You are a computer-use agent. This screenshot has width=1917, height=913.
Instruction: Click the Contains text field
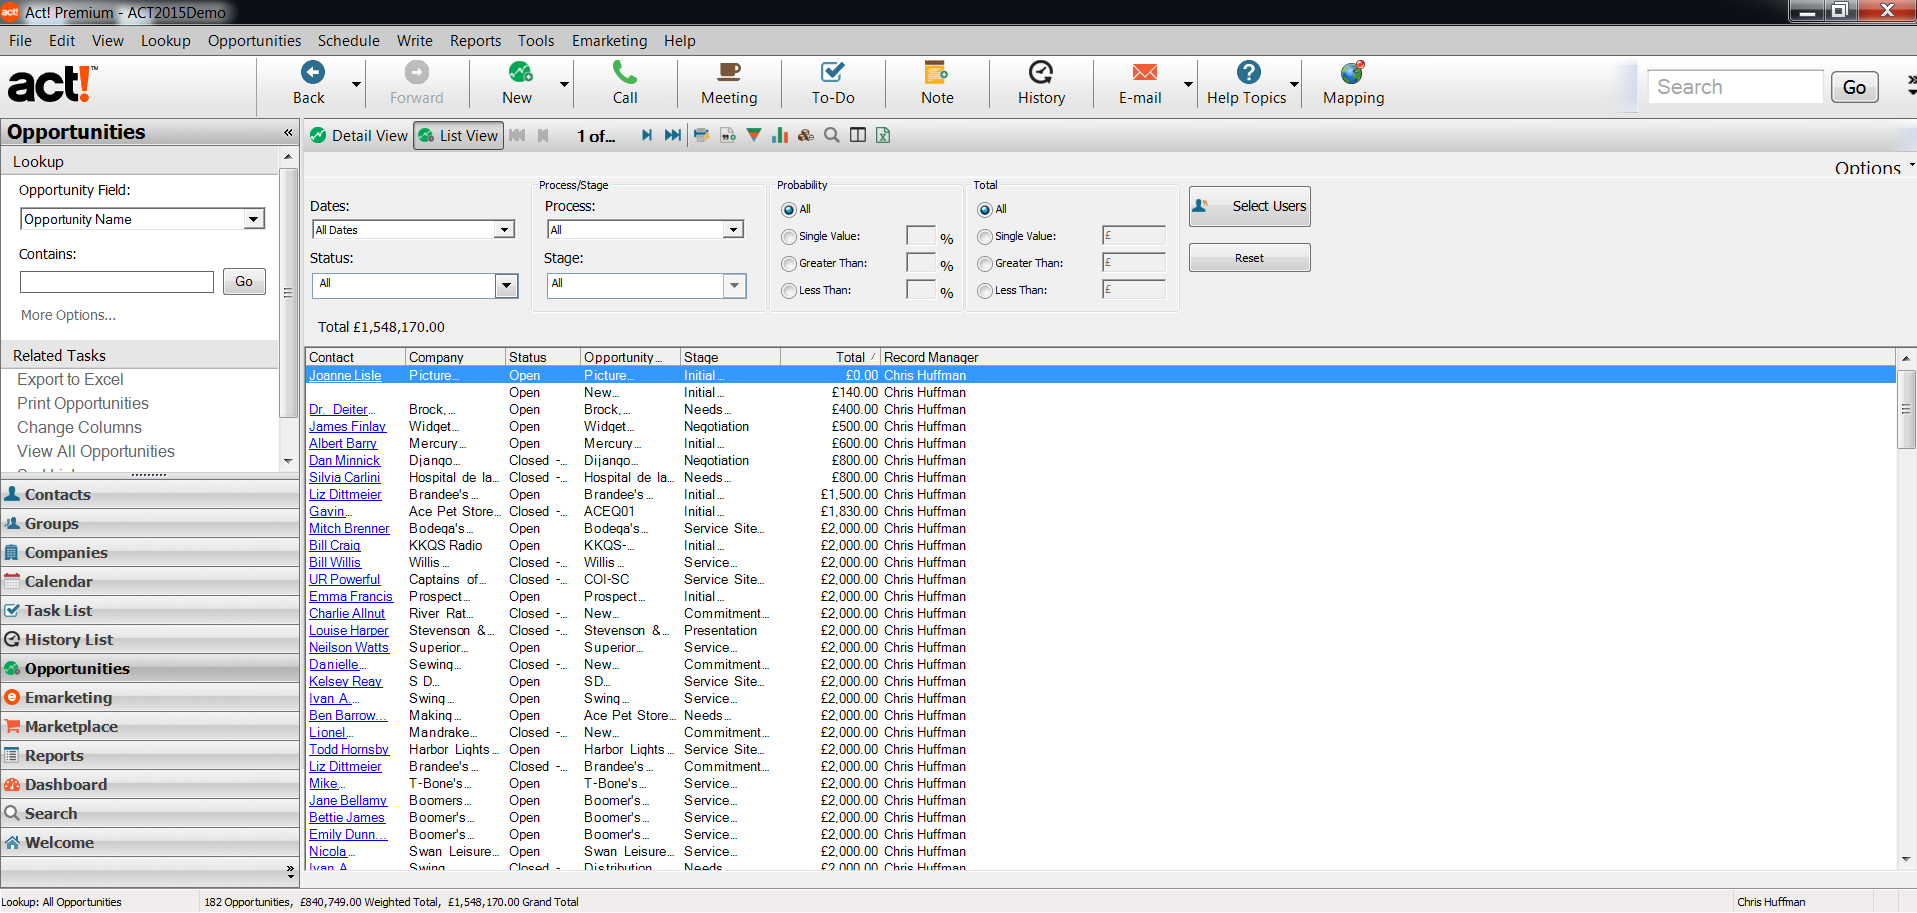click(117, 282)
